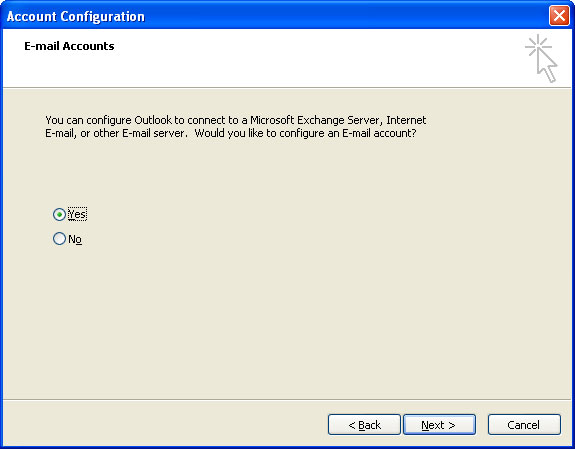Click the 'You can configure Outlook' description line
The height and width of the screenshot is (449, 575).
[x=235, y=120]
